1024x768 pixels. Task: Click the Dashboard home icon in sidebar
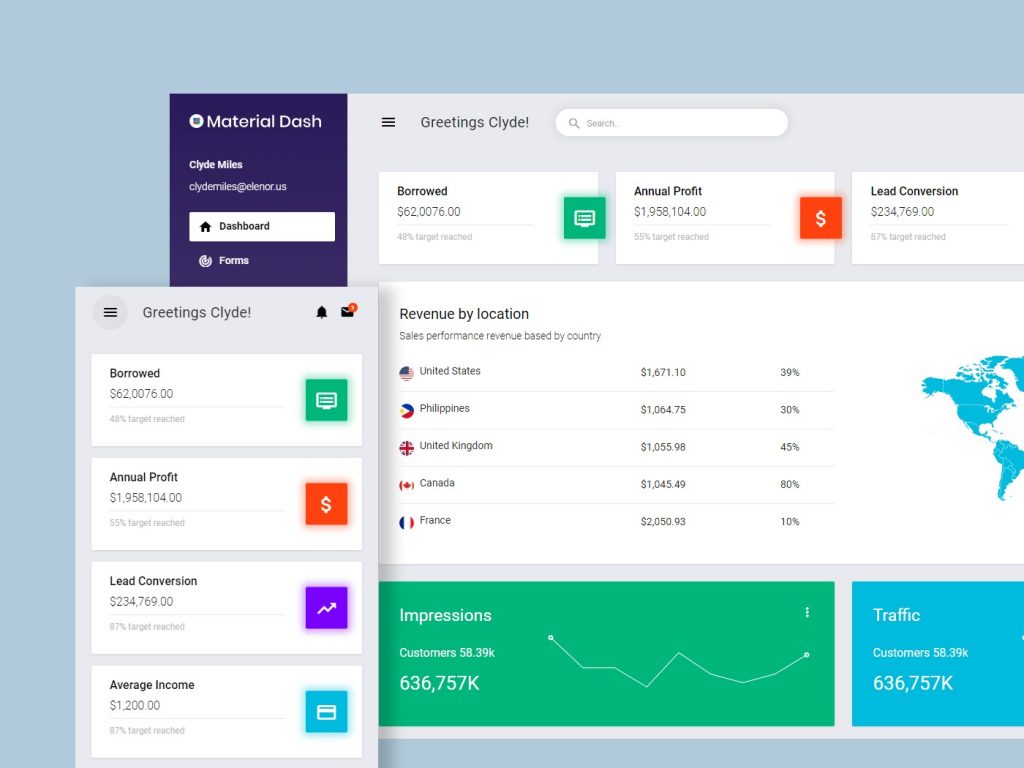click(206, 227)
